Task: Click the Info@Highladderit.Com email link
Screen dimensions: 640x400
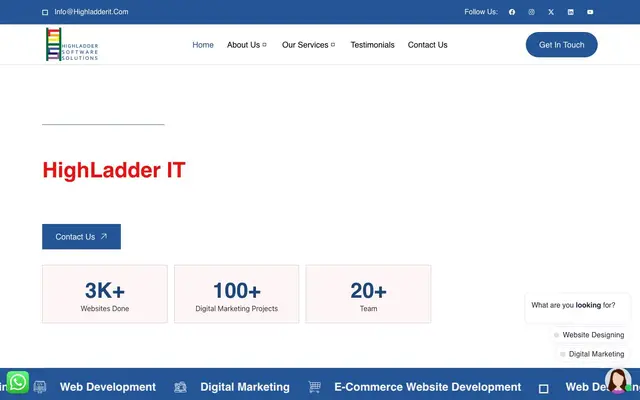Action: [91, 12]
